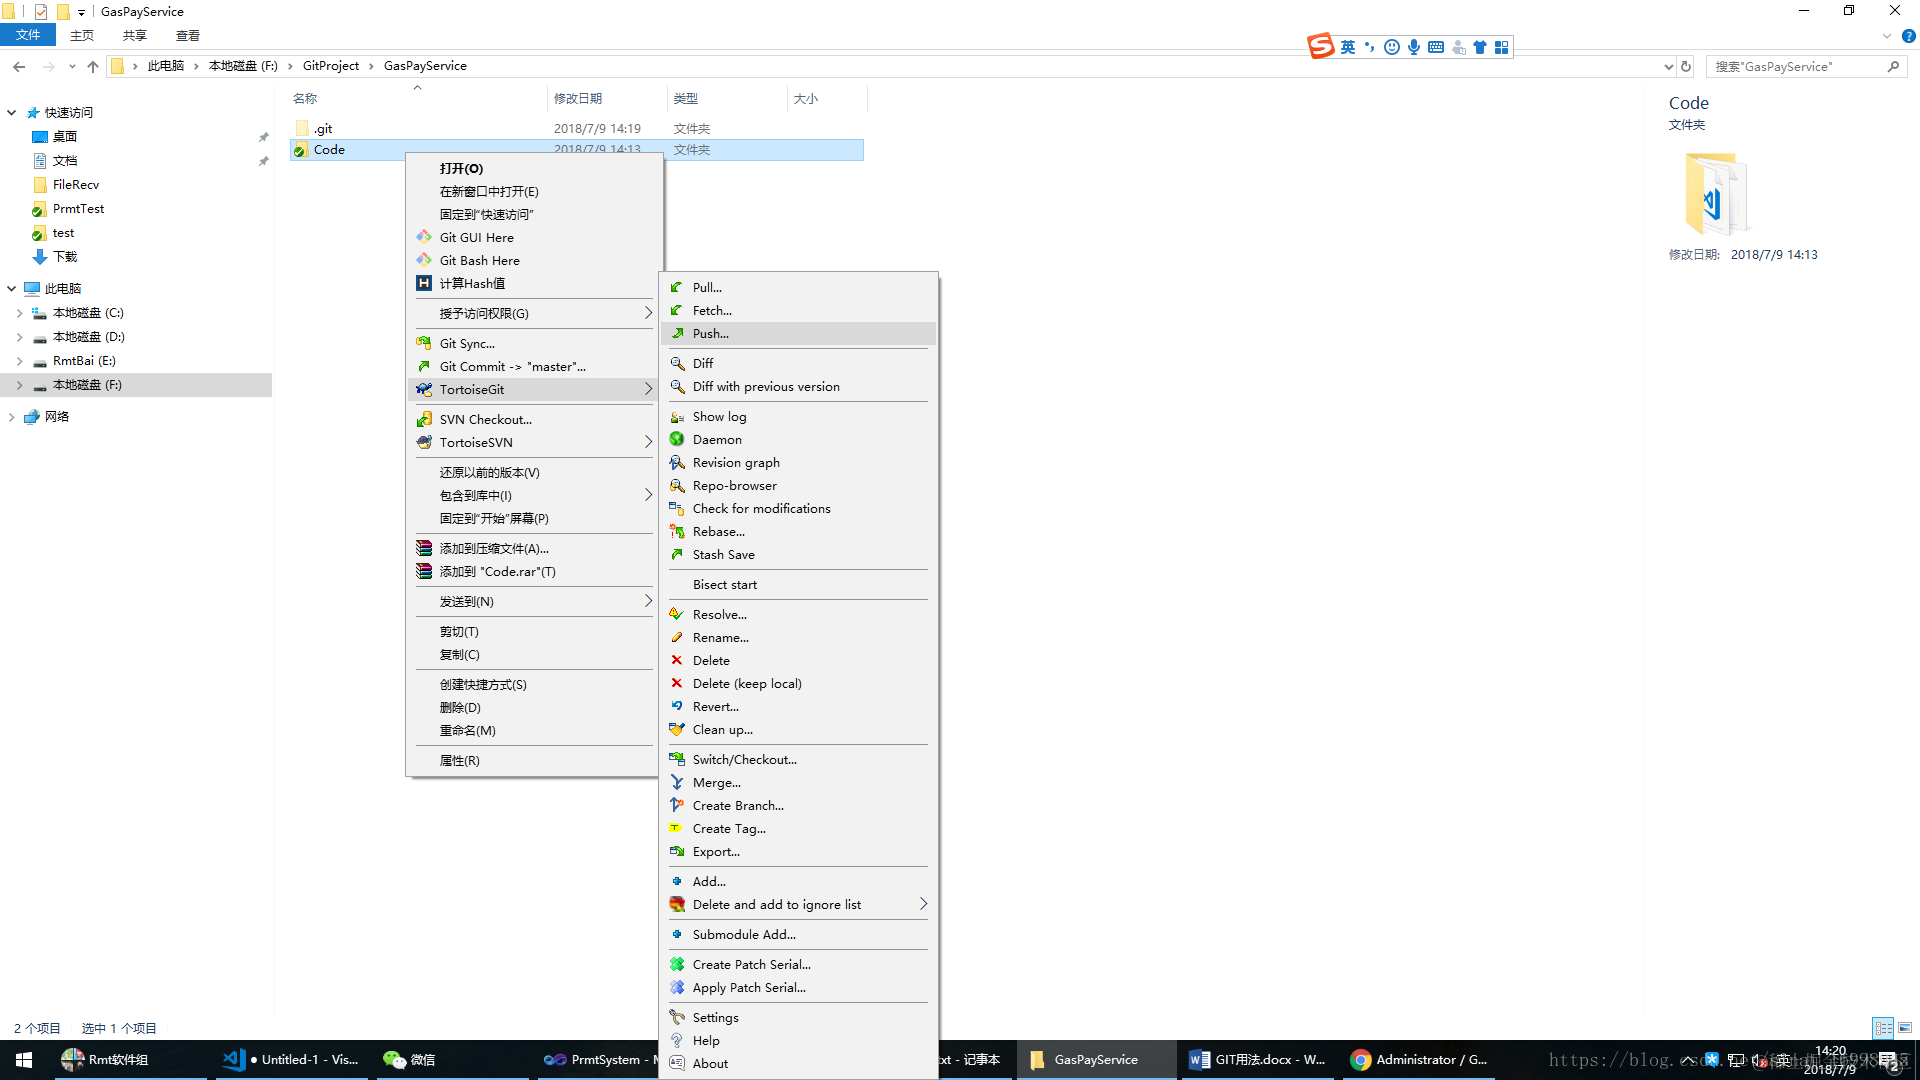This screenshot has width=1920, height=1080.
Task: Click the Settings wrench icon
Action: pos(677,1017)
